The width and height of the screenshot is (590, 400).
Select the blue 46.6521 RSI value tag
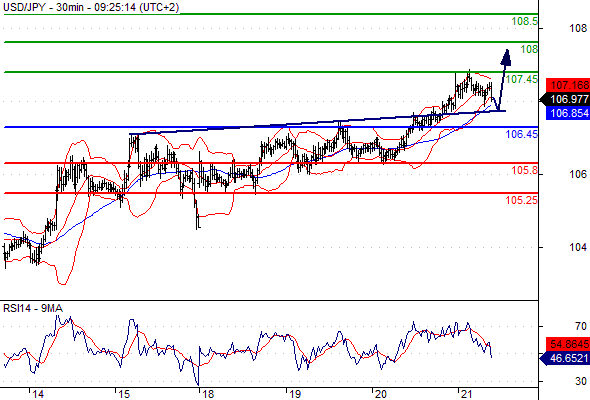565,358
